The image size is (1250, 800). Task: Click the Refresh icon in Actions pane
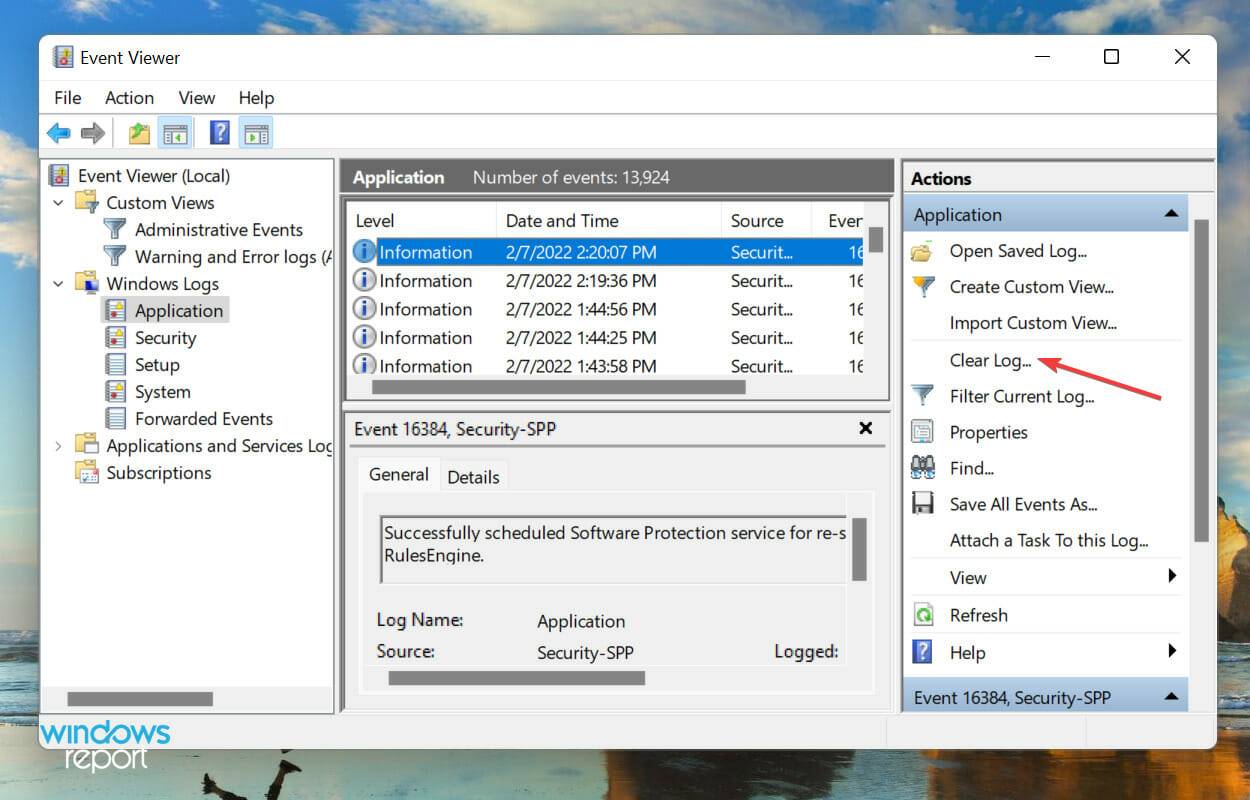pos(923,615)
